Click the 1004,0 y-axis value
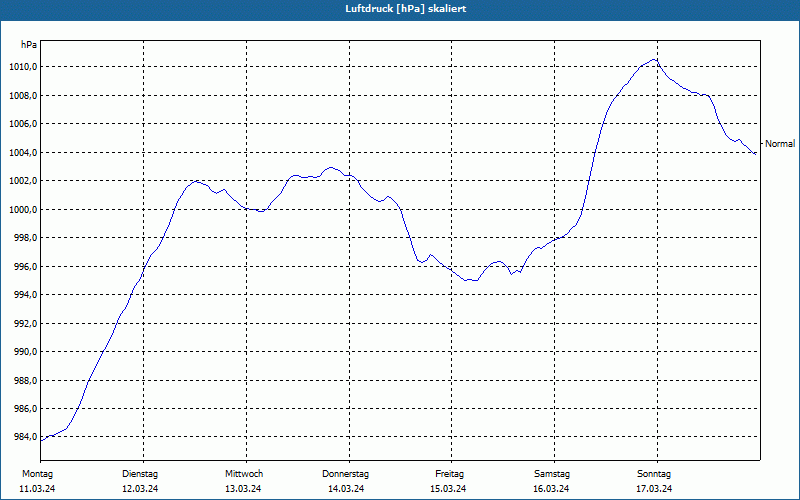 click(21, 153)
